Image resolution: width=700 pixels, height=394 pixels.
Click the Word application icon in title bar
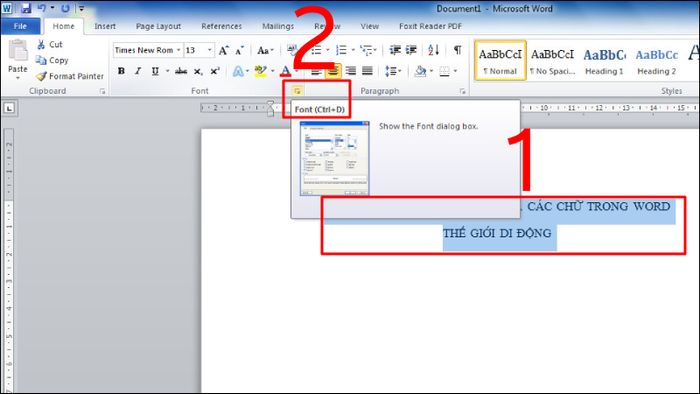point(7,8)
